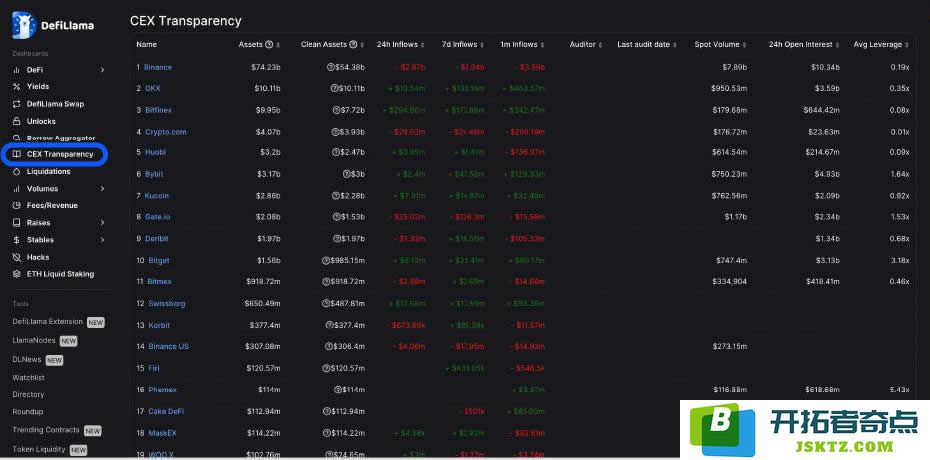Open Huobi exchange link
Screen dimensions: 930x460
coord(155,152)
